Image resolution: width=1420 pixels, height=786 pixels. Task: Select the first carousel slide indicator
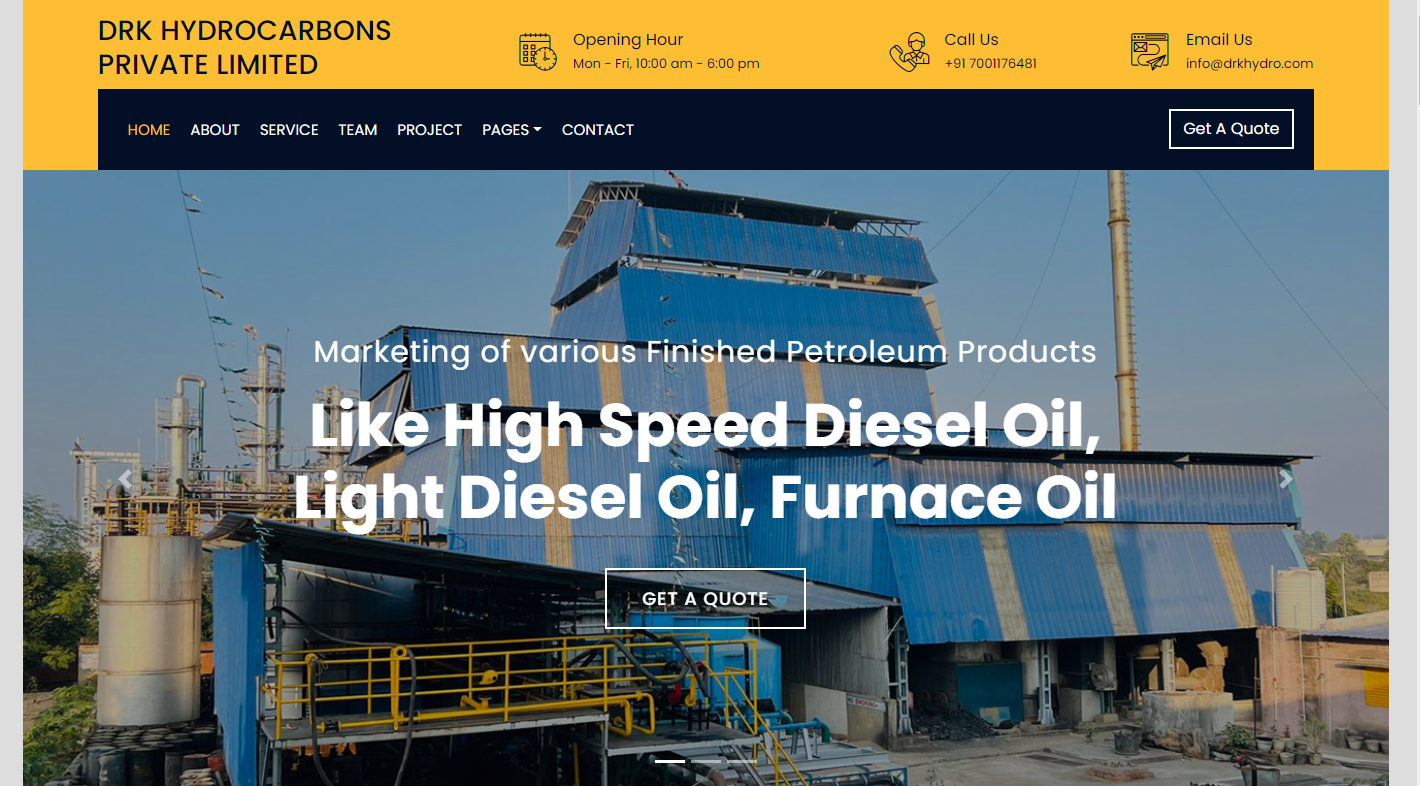point(670,761)
